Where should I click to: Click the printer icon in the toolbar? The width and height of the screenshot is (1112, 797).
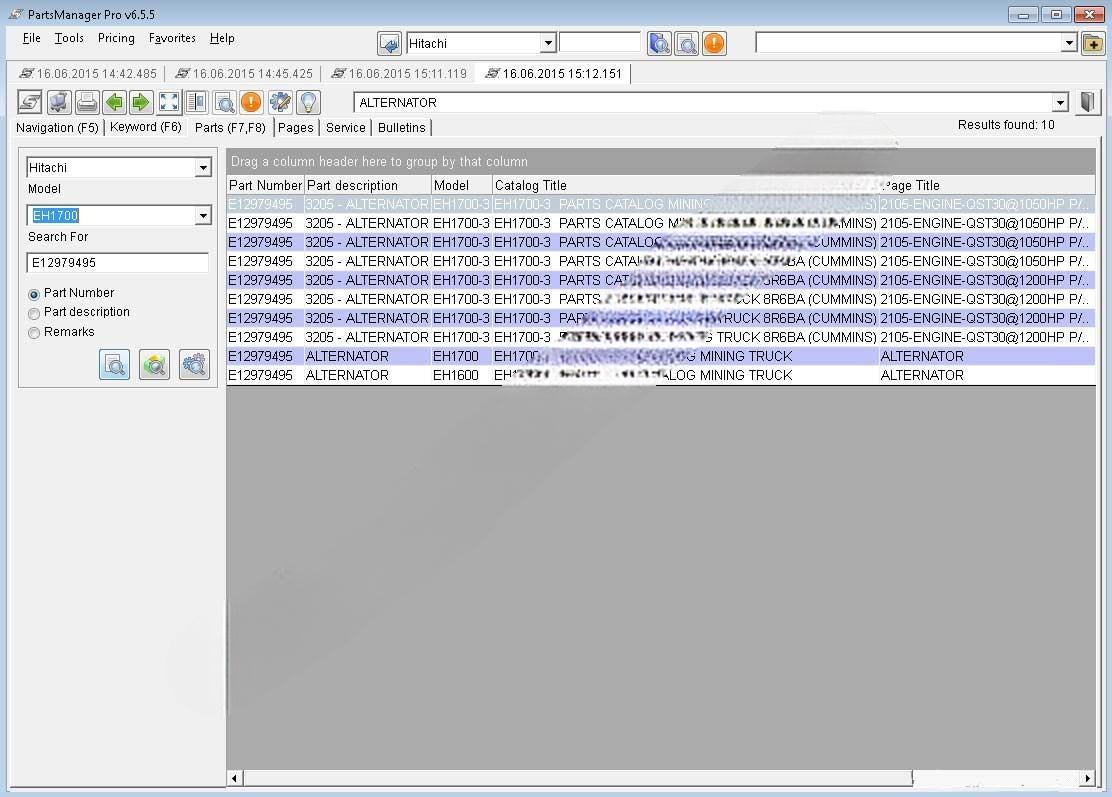[x=87, y=102]
